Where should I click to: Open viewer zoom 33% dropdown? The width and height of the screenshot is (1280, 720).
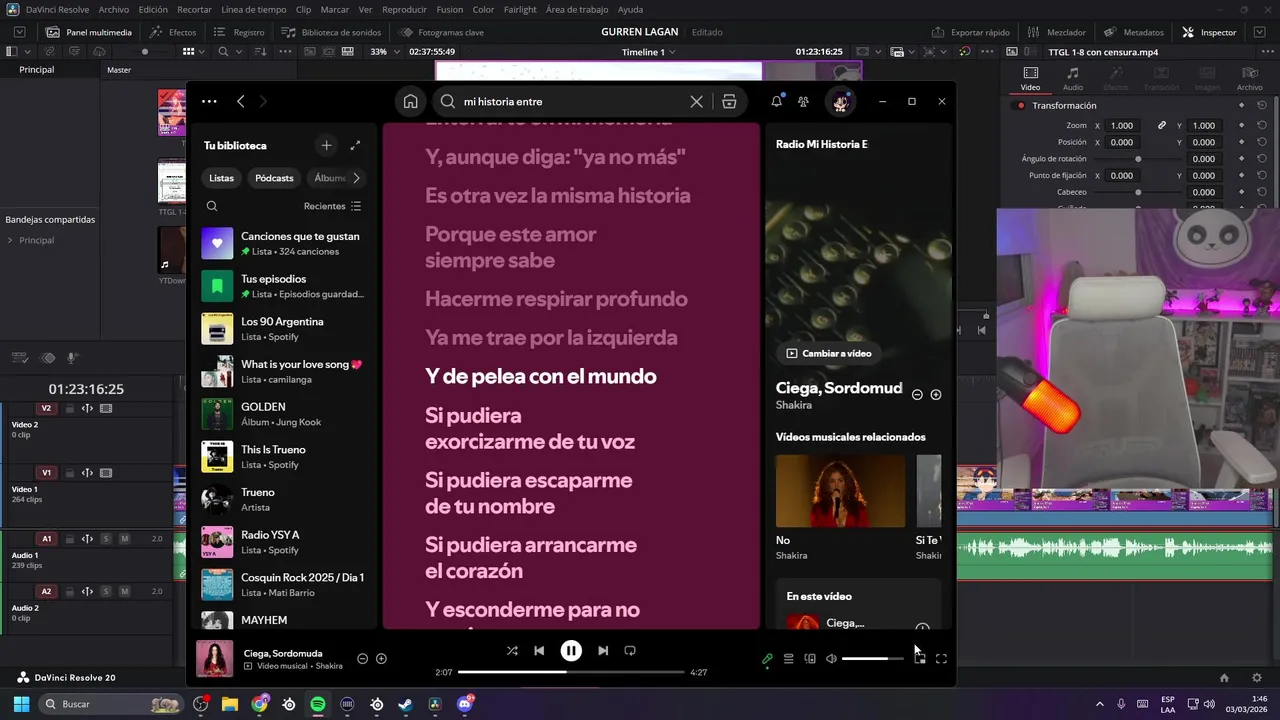(383, 52)
